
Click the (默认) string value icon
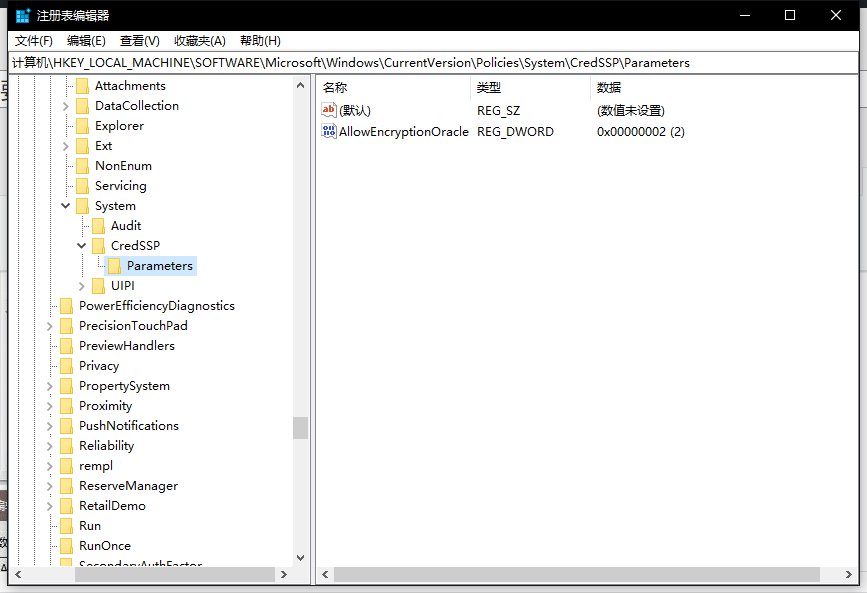pos(329,110)
